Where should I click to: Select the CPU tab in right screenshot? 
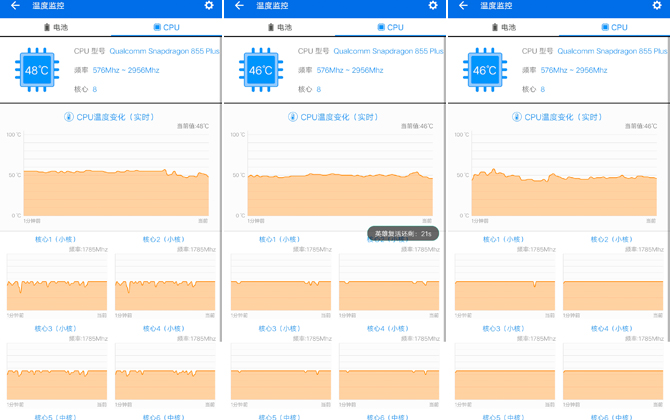(614, 27)
